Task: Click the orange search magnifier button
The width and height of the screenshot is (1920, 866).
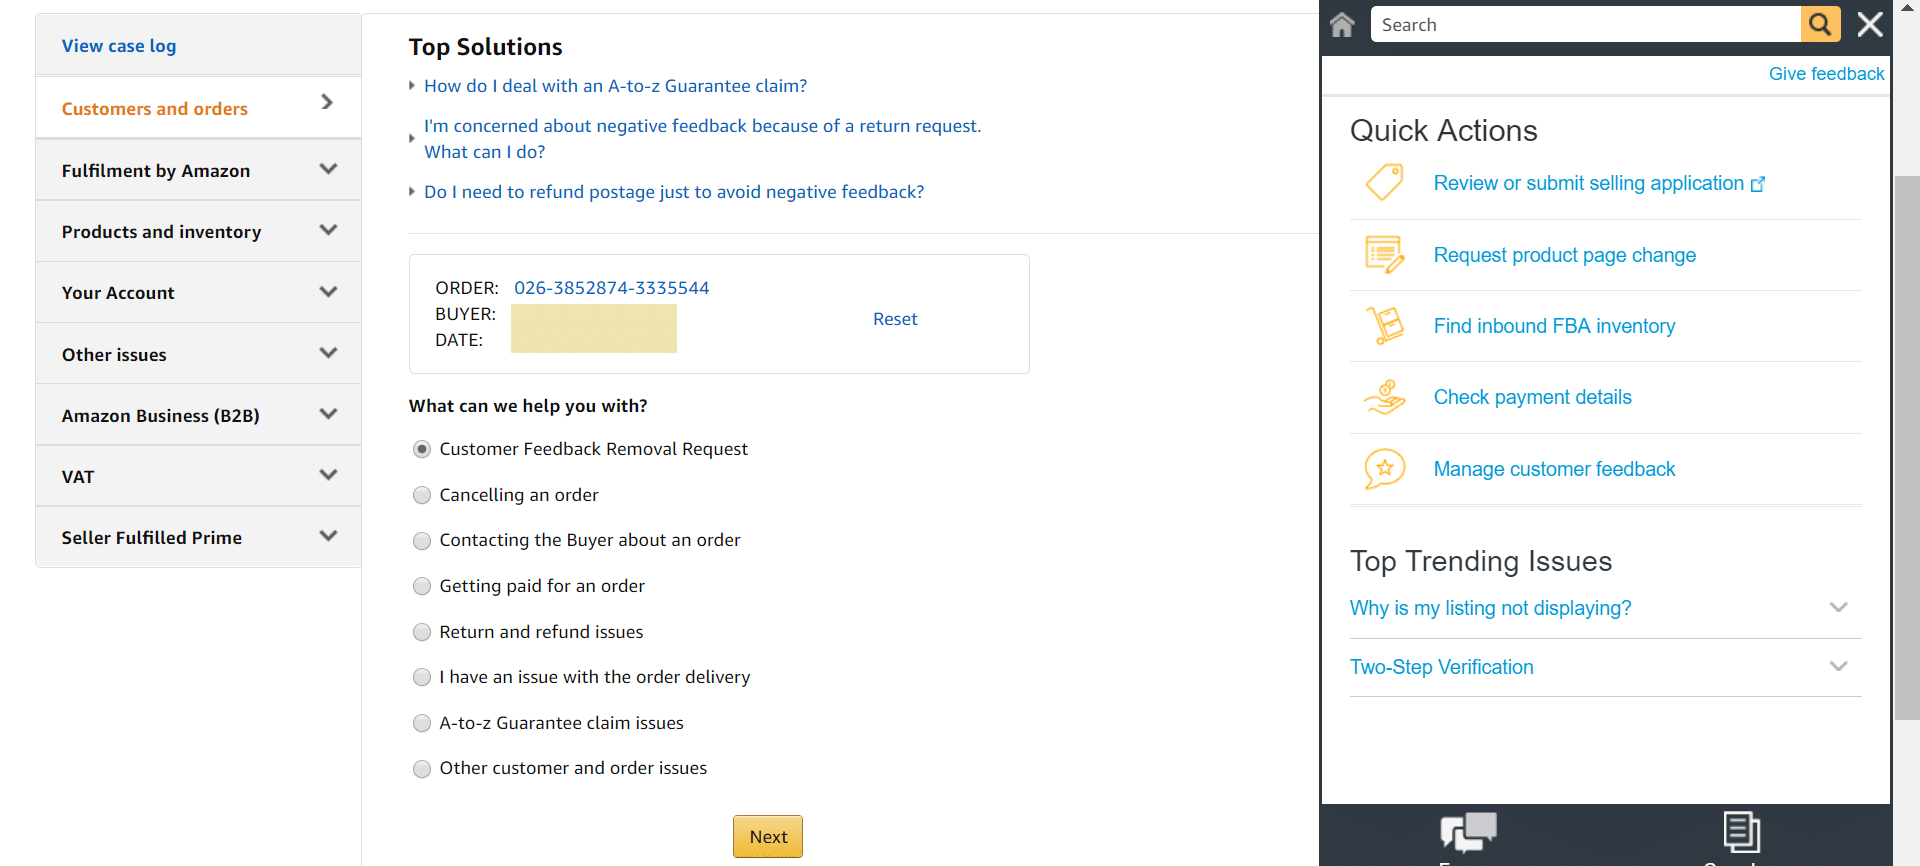Action: 1820,25
